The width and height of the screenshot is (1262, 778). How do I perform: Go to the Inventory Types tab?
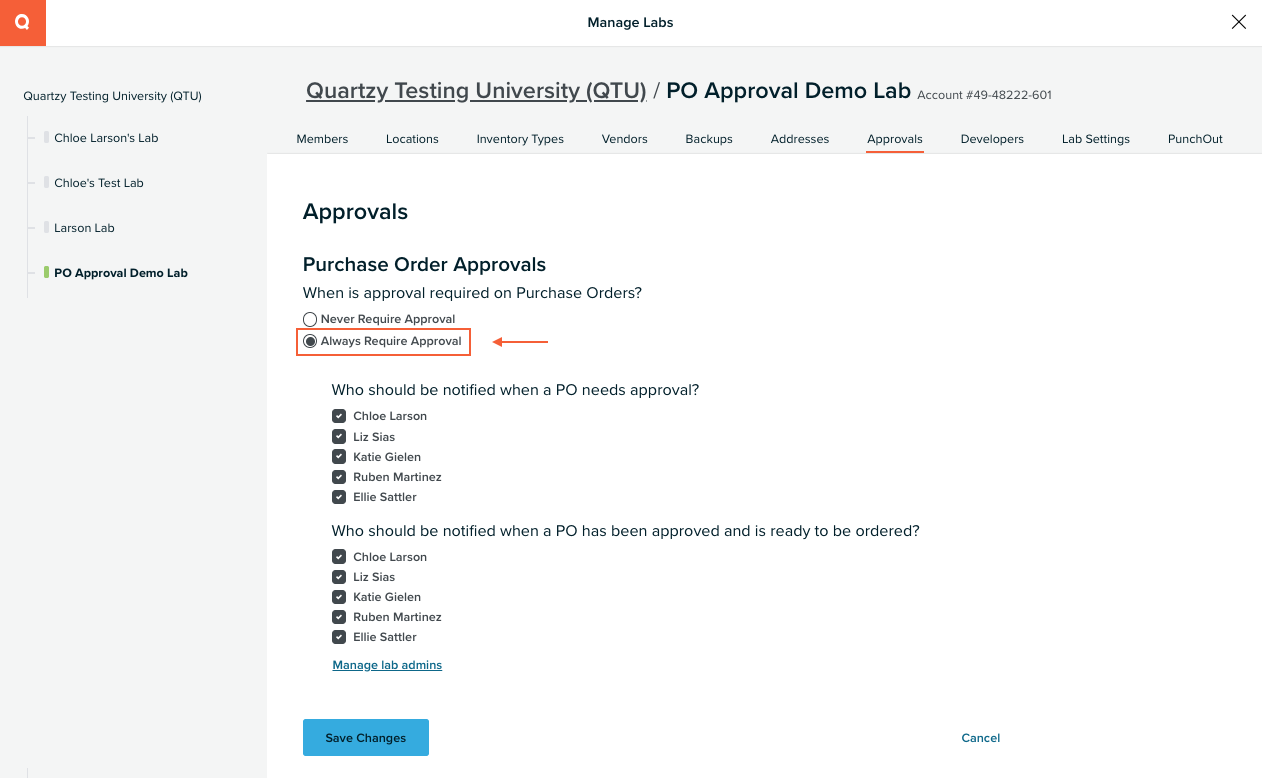(520, 139)
